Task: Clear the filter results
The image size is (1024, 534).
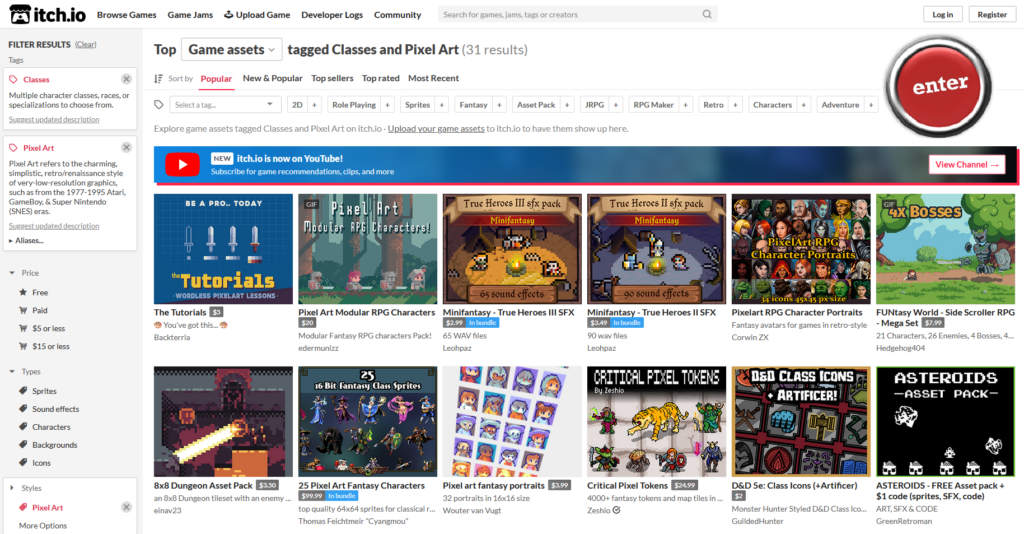Action: coord(86,44)
